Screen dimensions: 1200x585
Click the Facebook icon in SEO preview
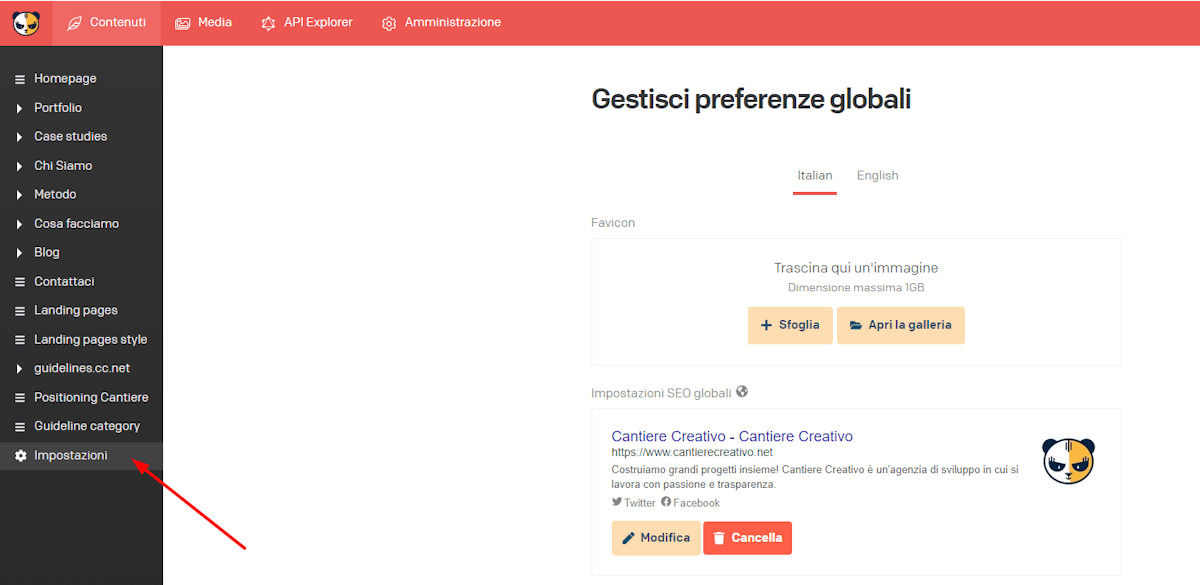[666, 502]
